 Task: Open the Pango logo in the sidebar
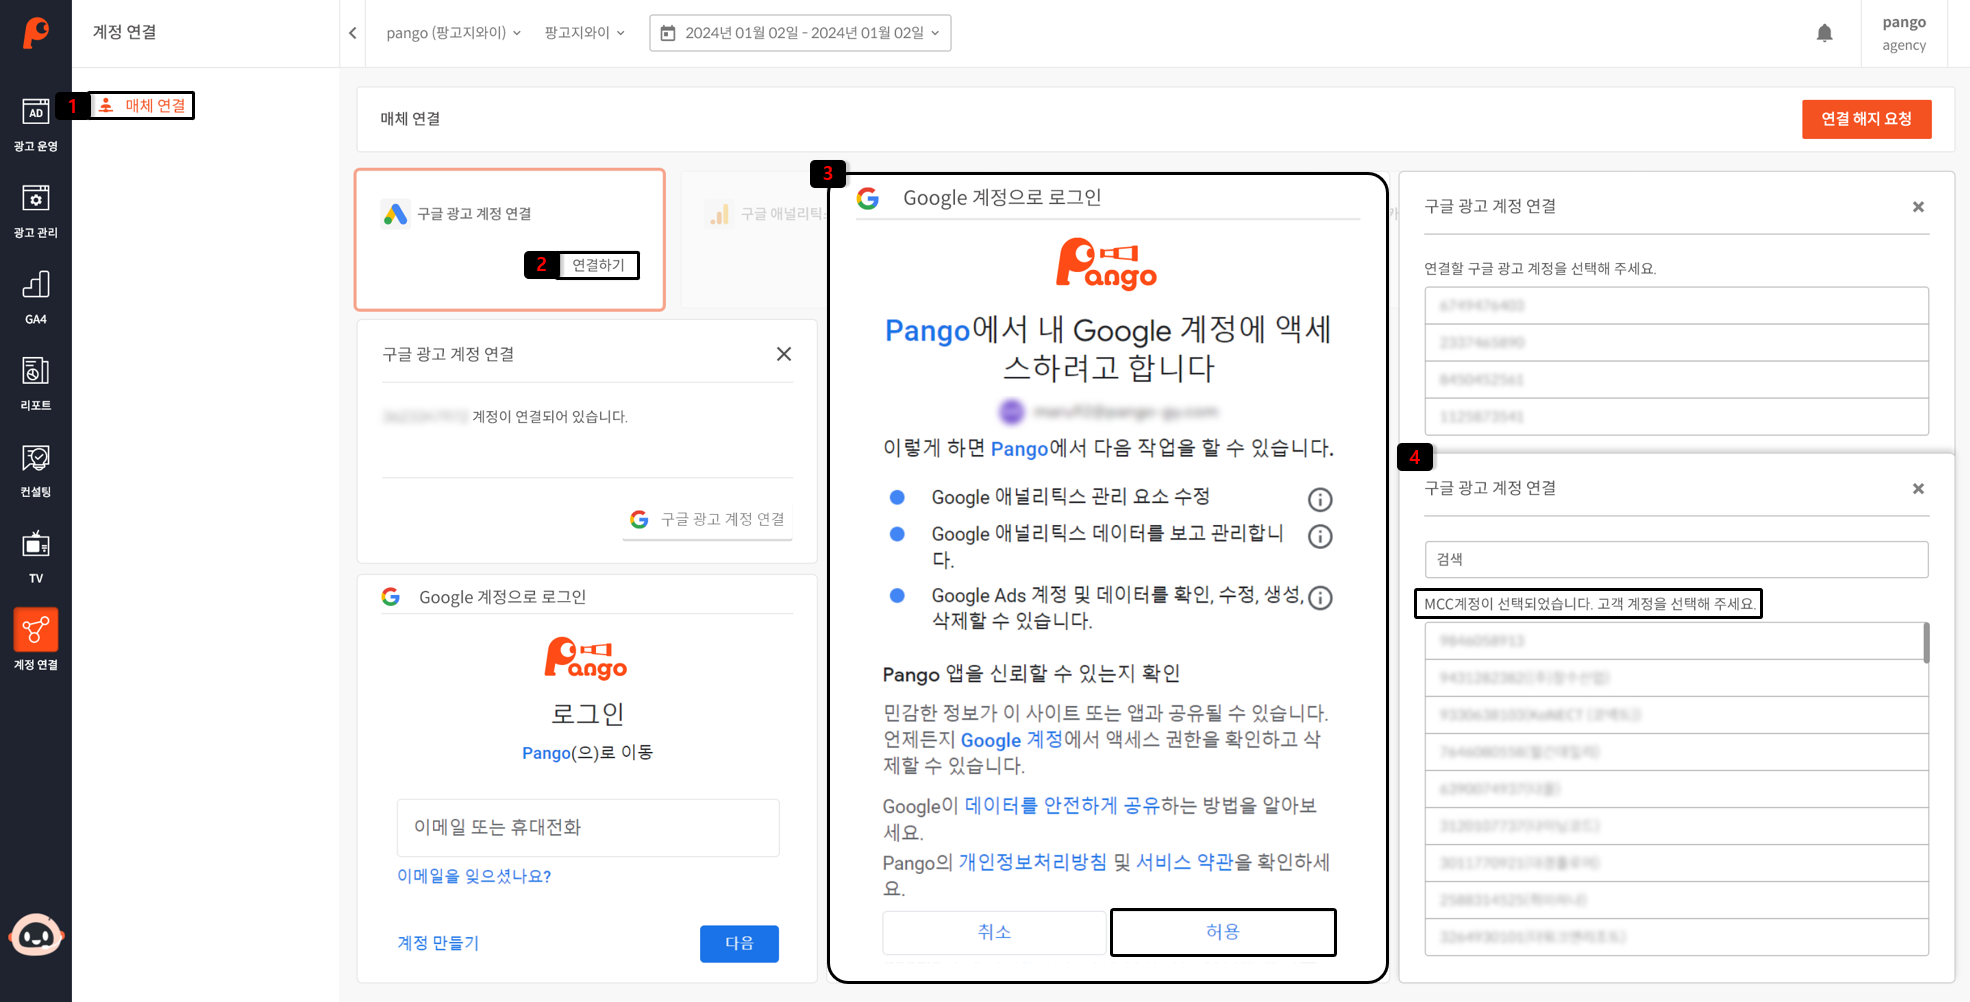click(x=36, y=33)
